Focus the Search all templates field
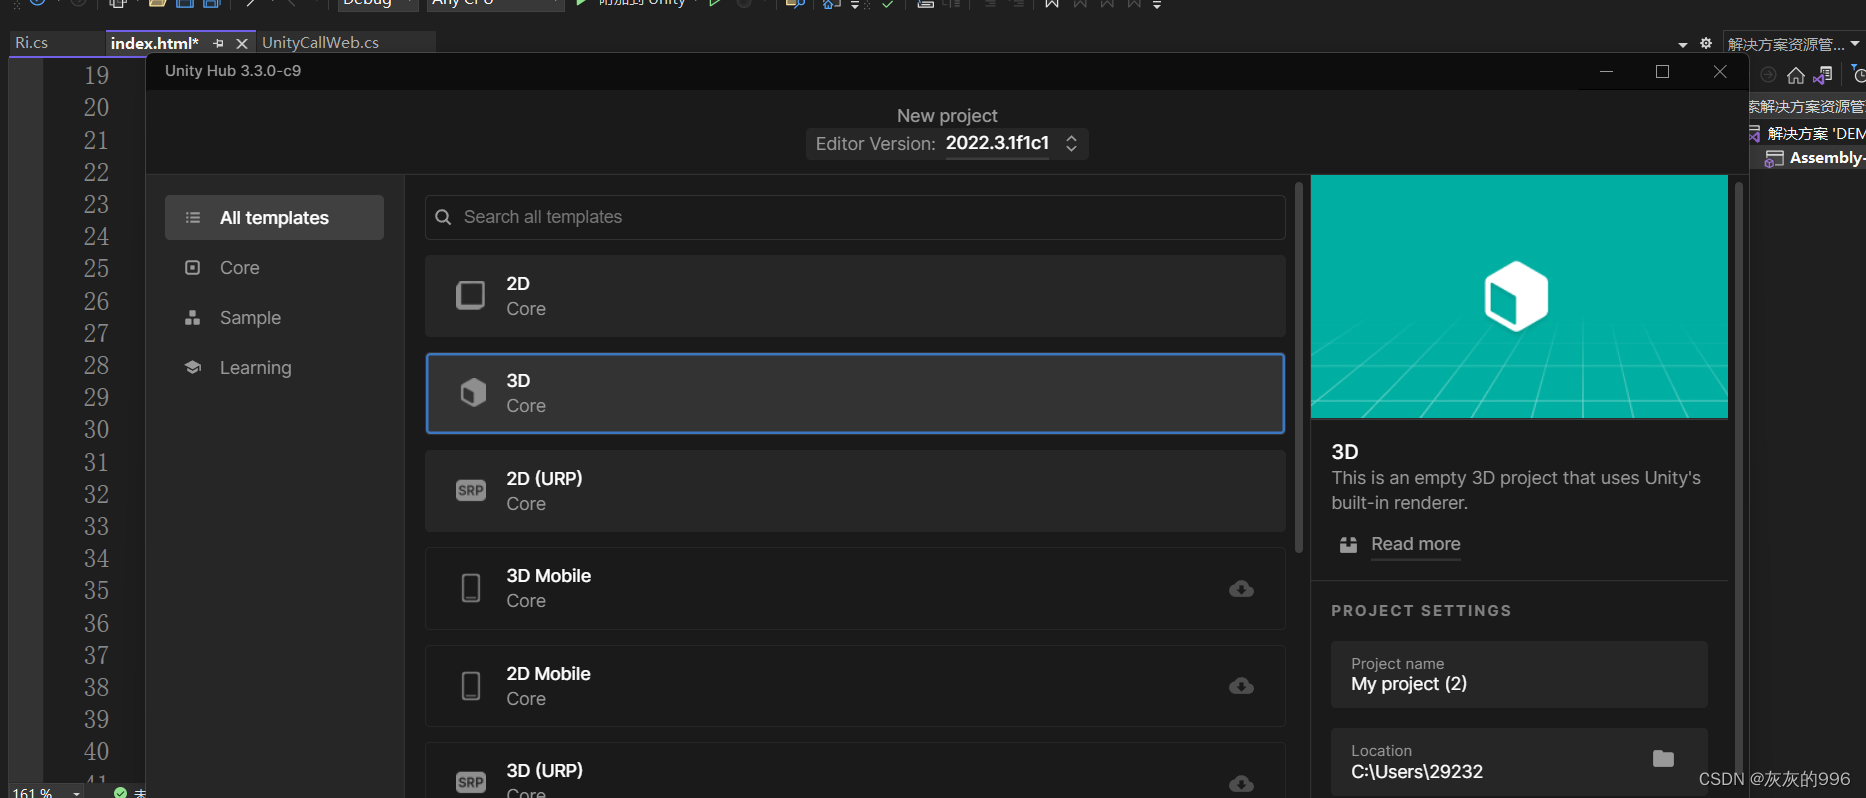 (855, 217)
